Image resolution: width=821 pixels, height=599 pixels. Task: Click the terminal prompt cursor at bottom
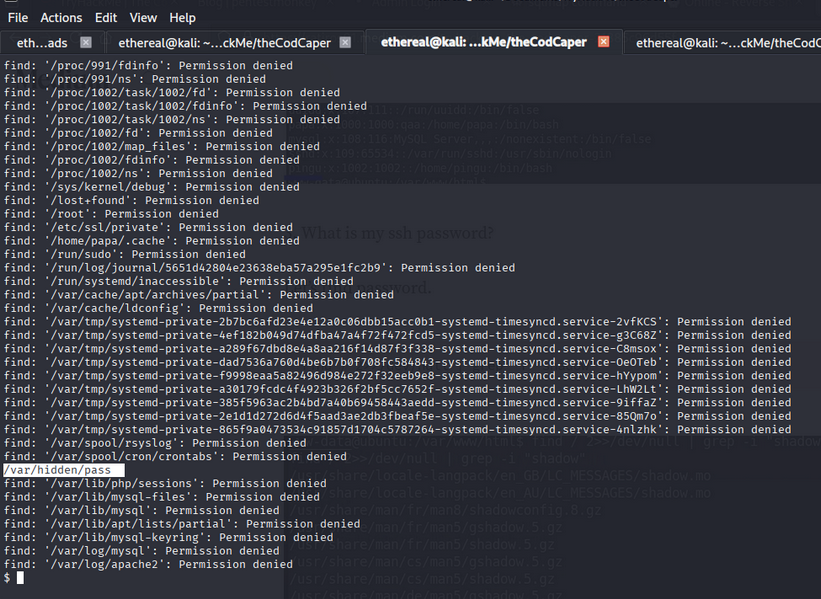coord(20,578)
